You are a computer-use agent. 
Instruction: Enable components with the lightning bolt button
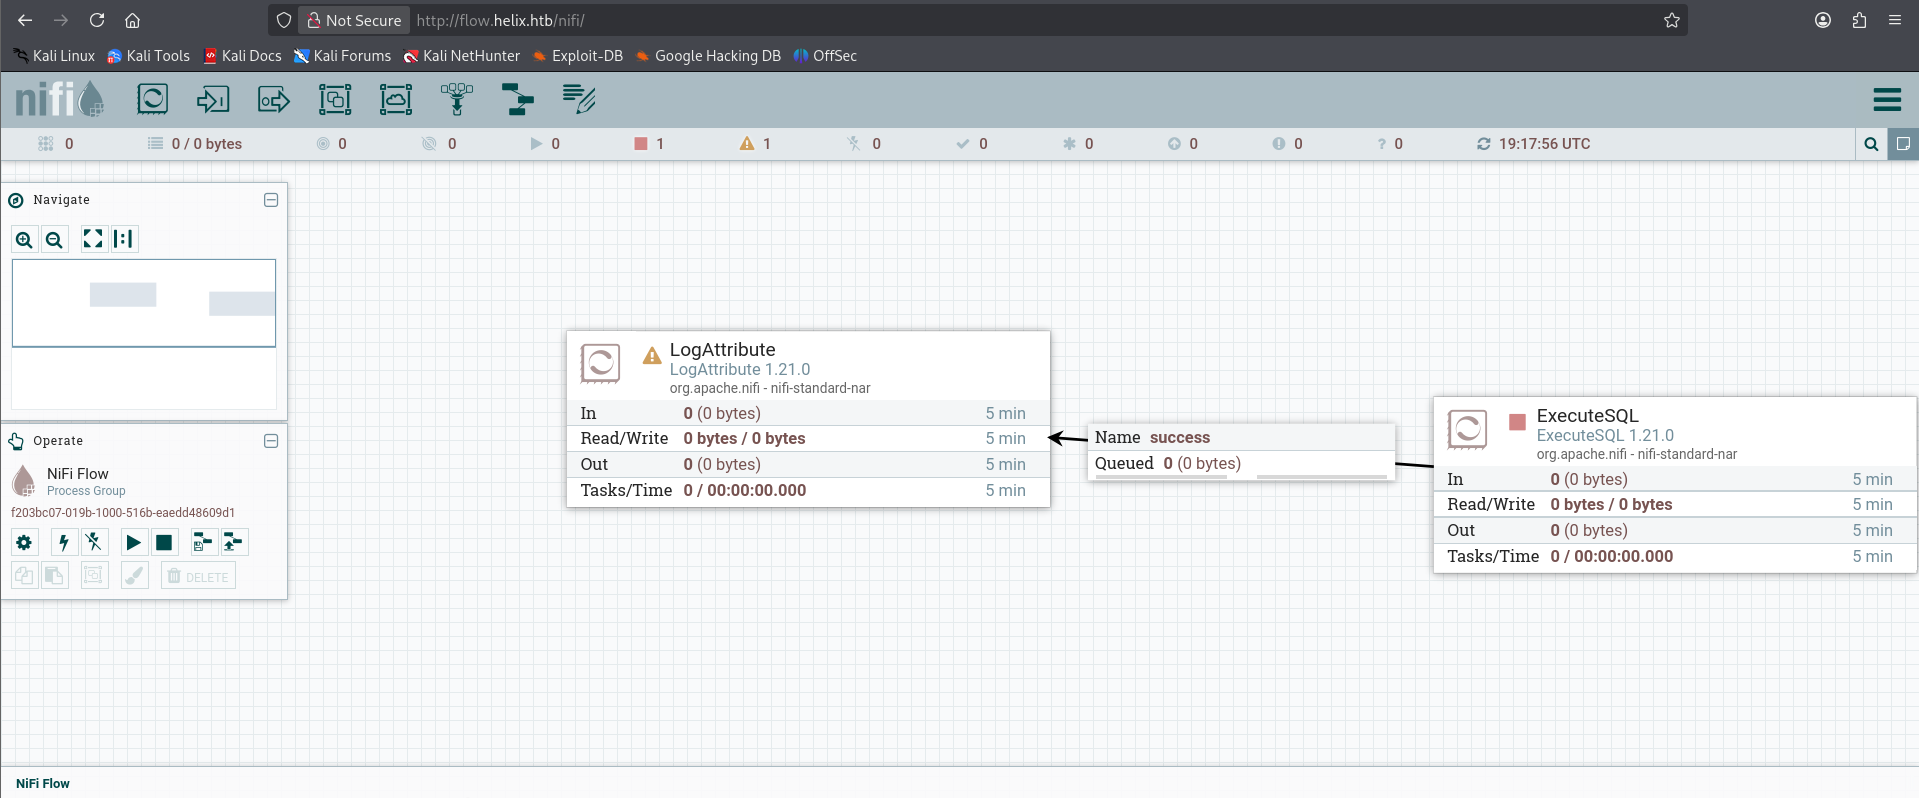click(64, 542)
